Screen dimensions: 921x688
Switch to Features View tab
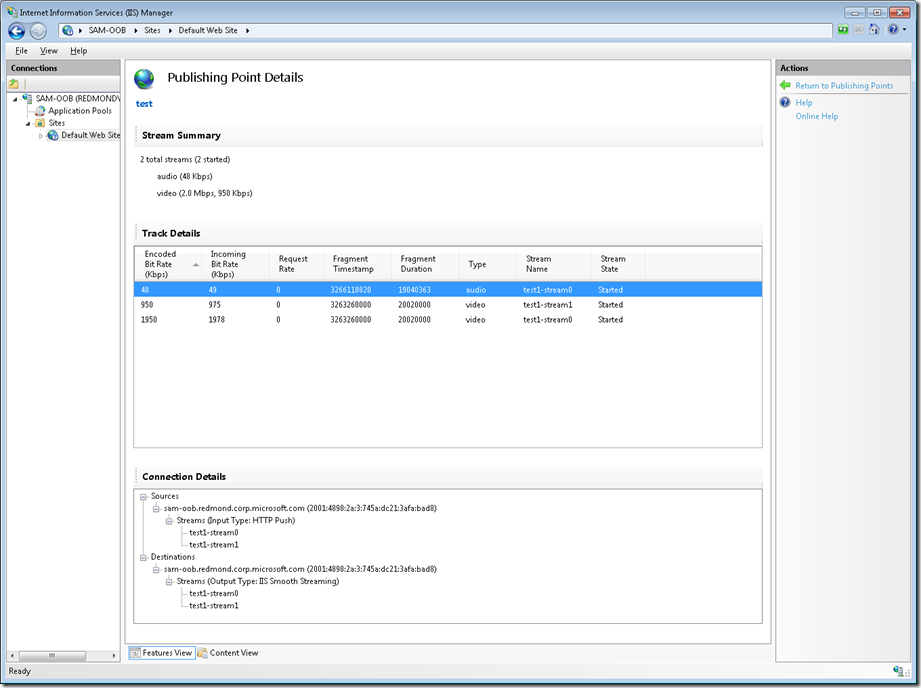(x=162, y=653)
